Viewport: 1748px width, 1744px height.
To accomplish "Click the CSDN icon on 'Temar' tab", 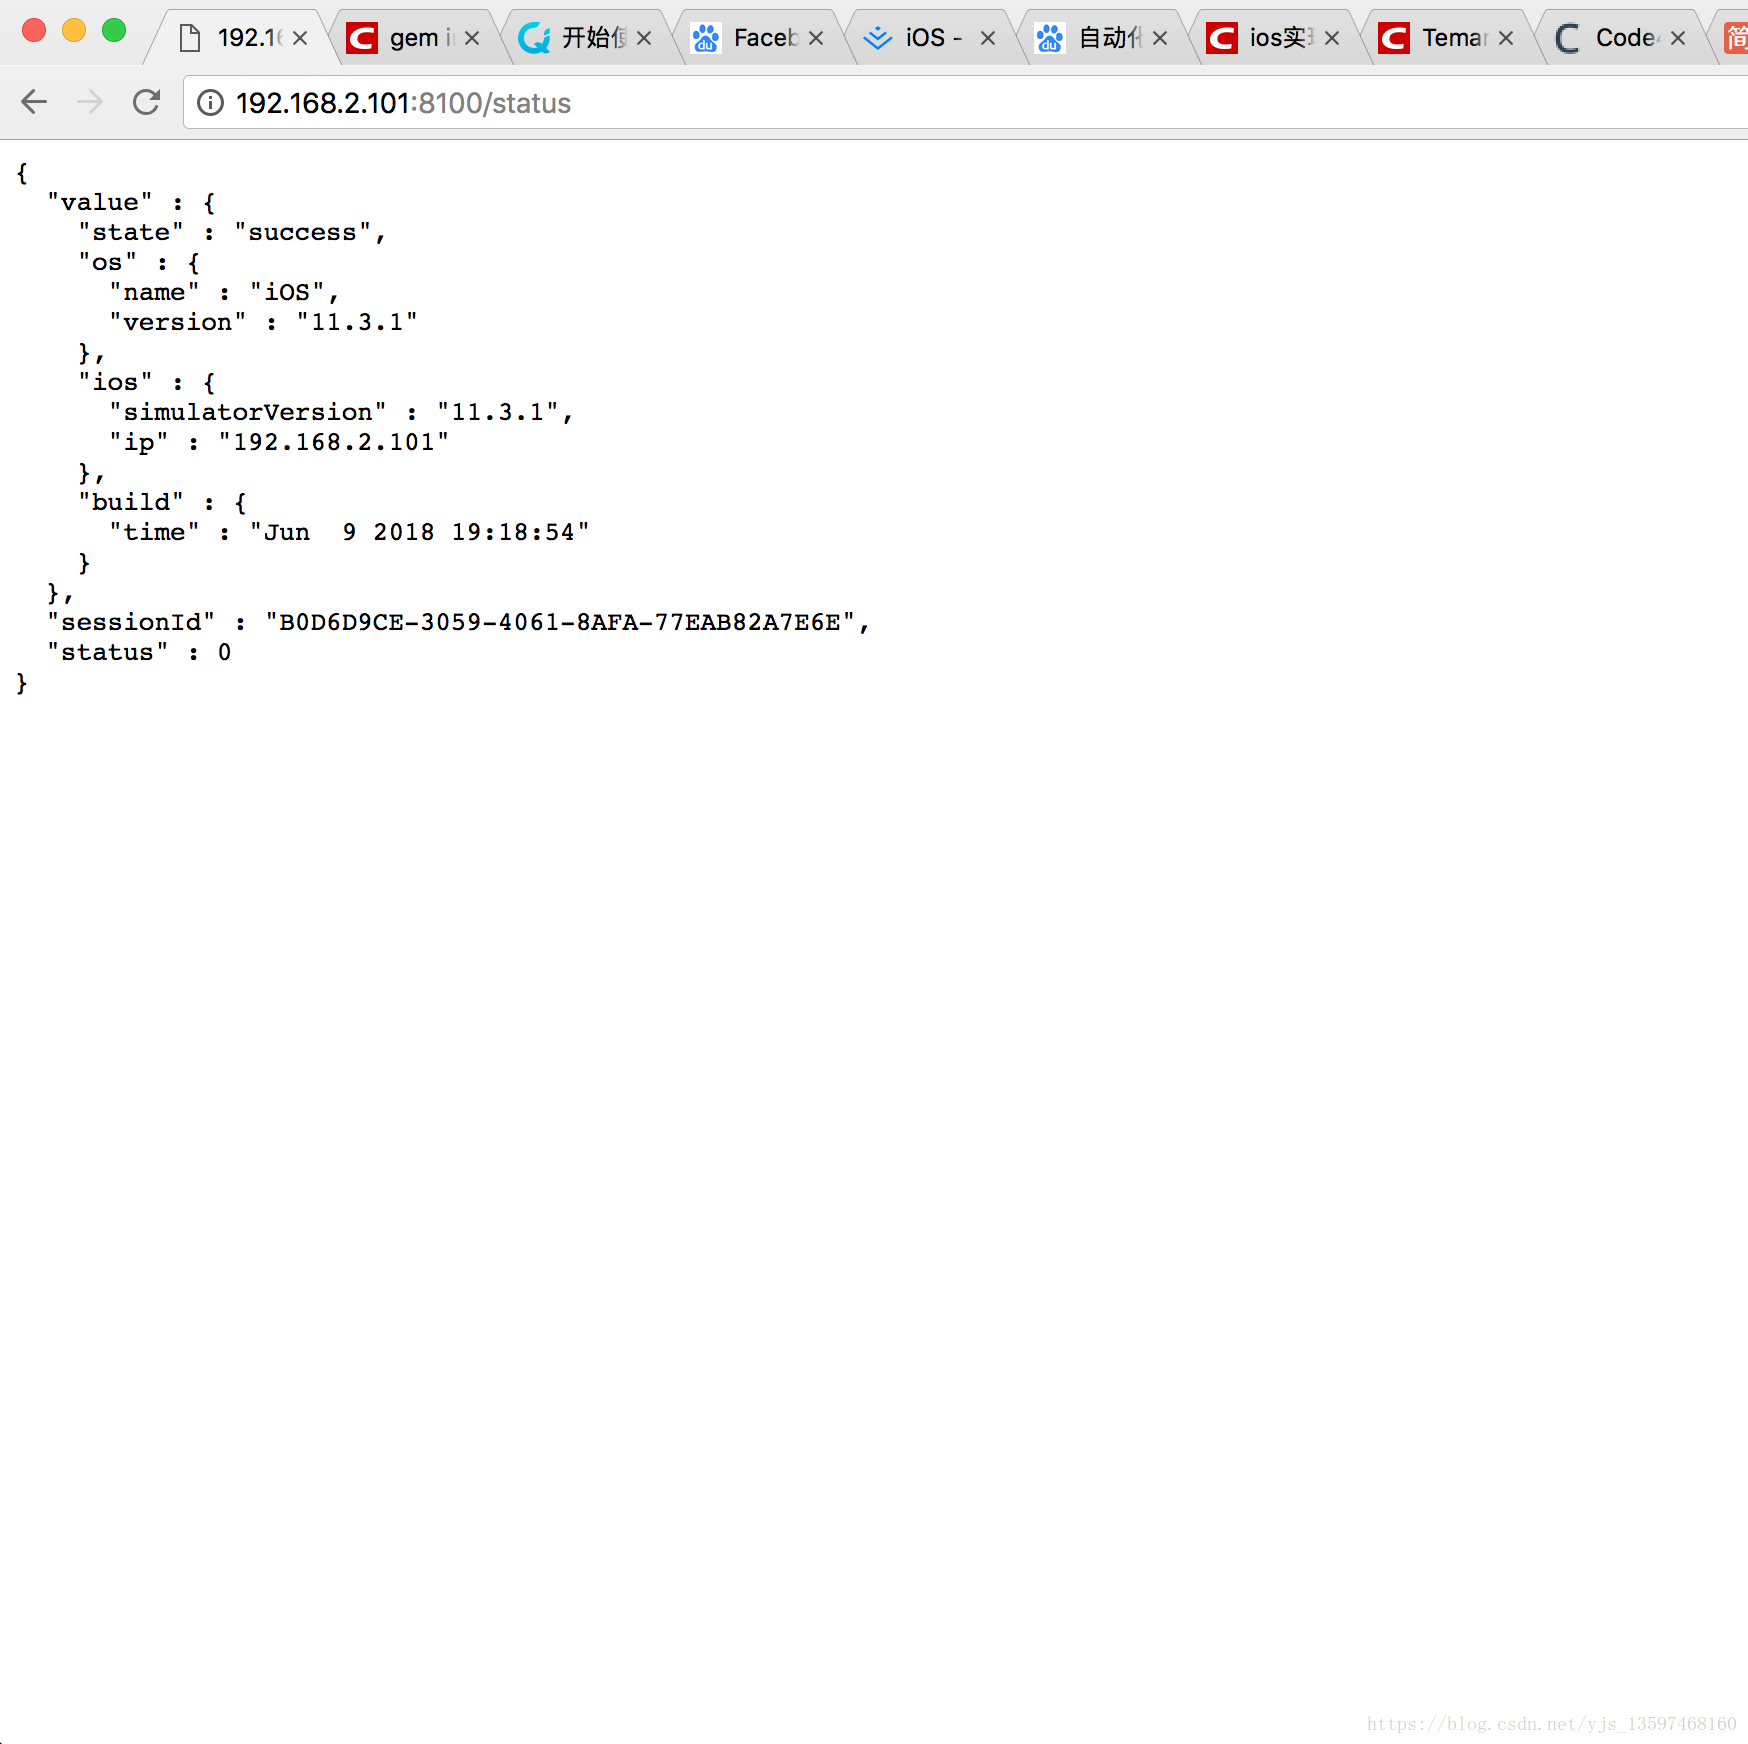I will tap(1393, 39).
